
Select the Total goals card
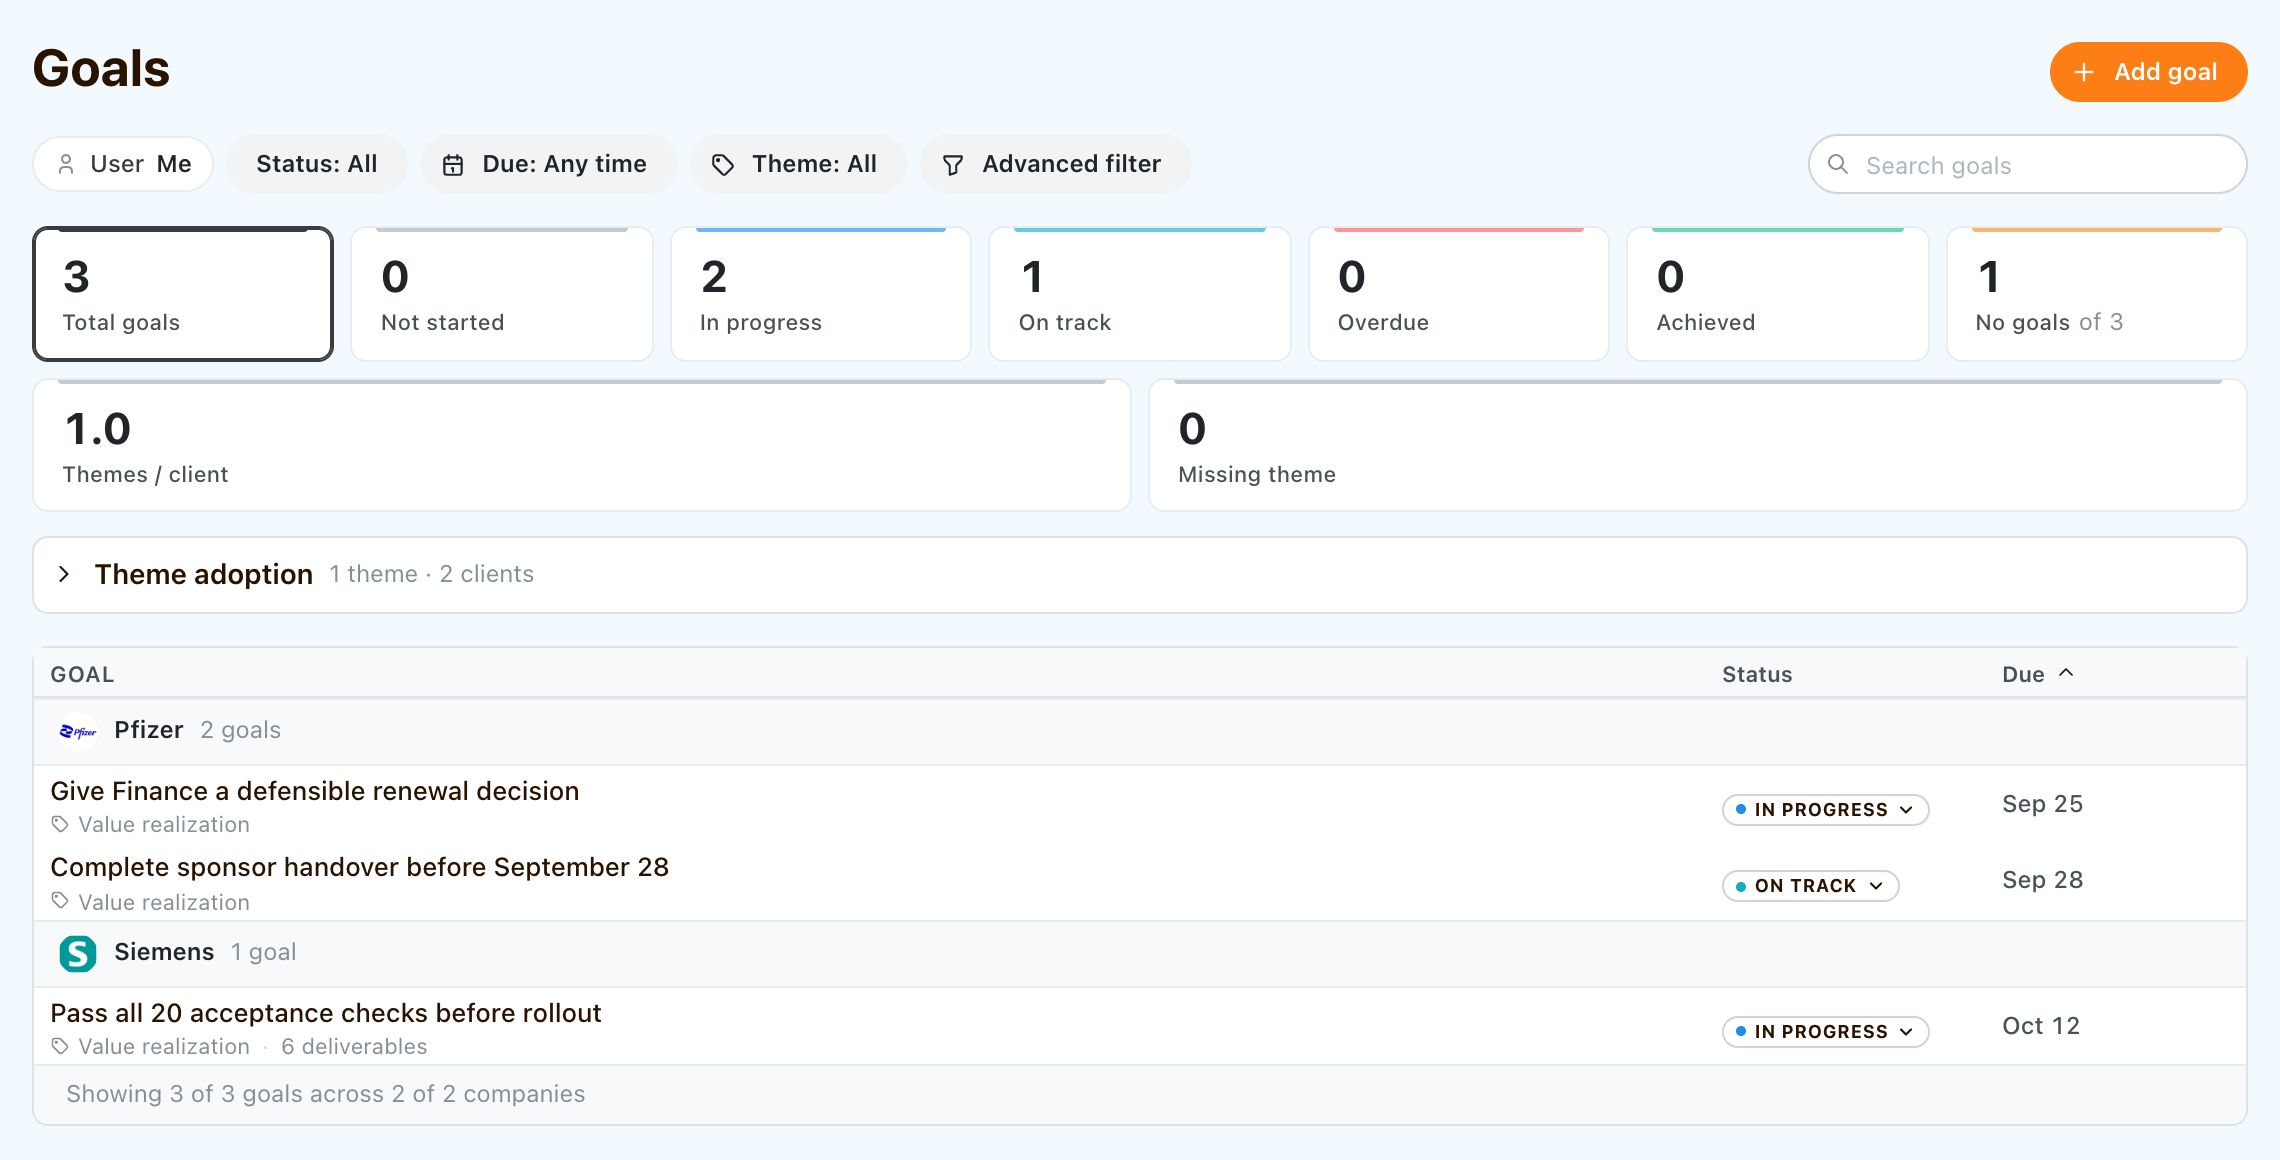pyautogui.click(x=183, y=294)
